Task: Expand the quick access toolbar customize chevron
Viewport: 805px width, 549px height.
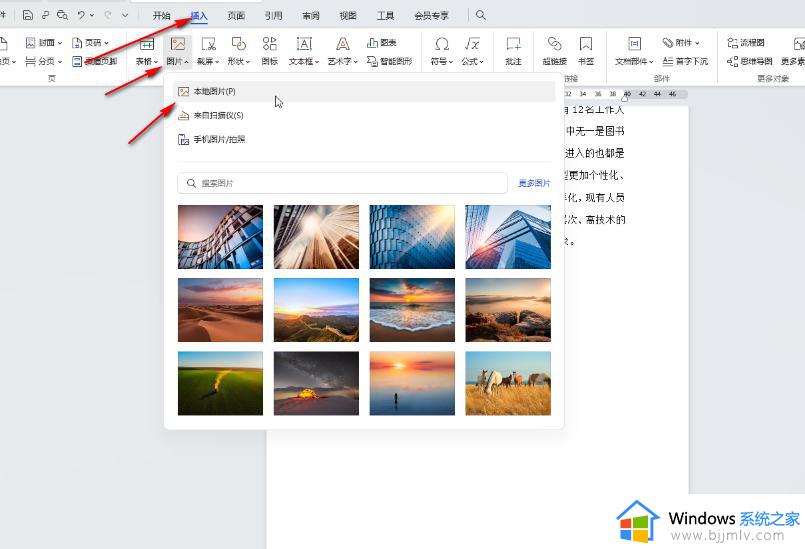Action: (125, 15)
